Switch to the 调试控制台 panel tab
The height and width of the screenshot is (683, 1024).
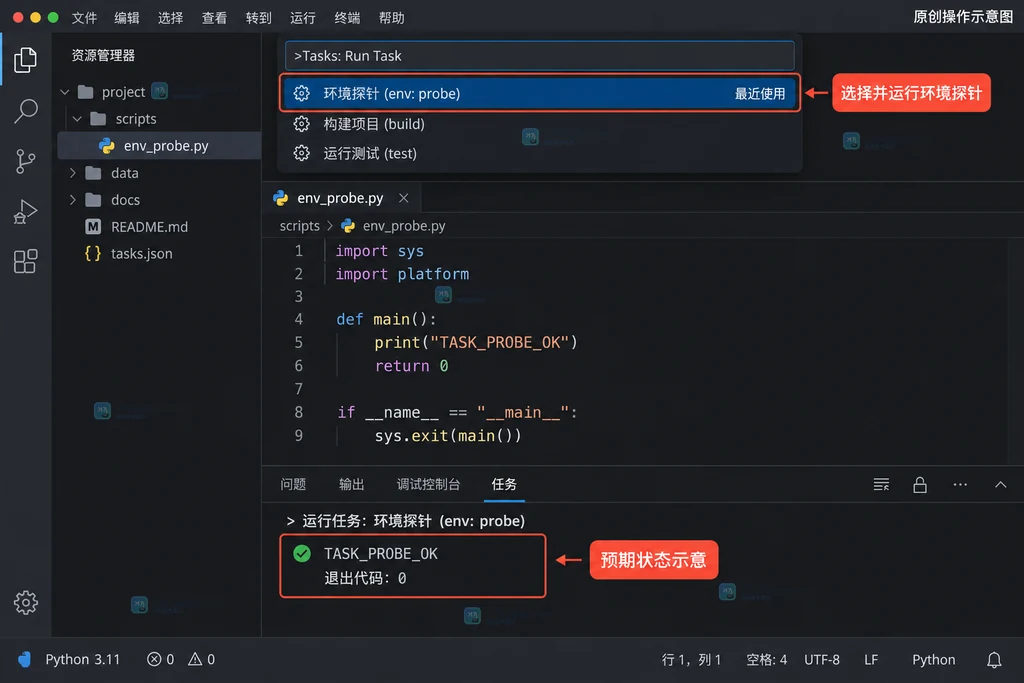(x=428, y=484)
